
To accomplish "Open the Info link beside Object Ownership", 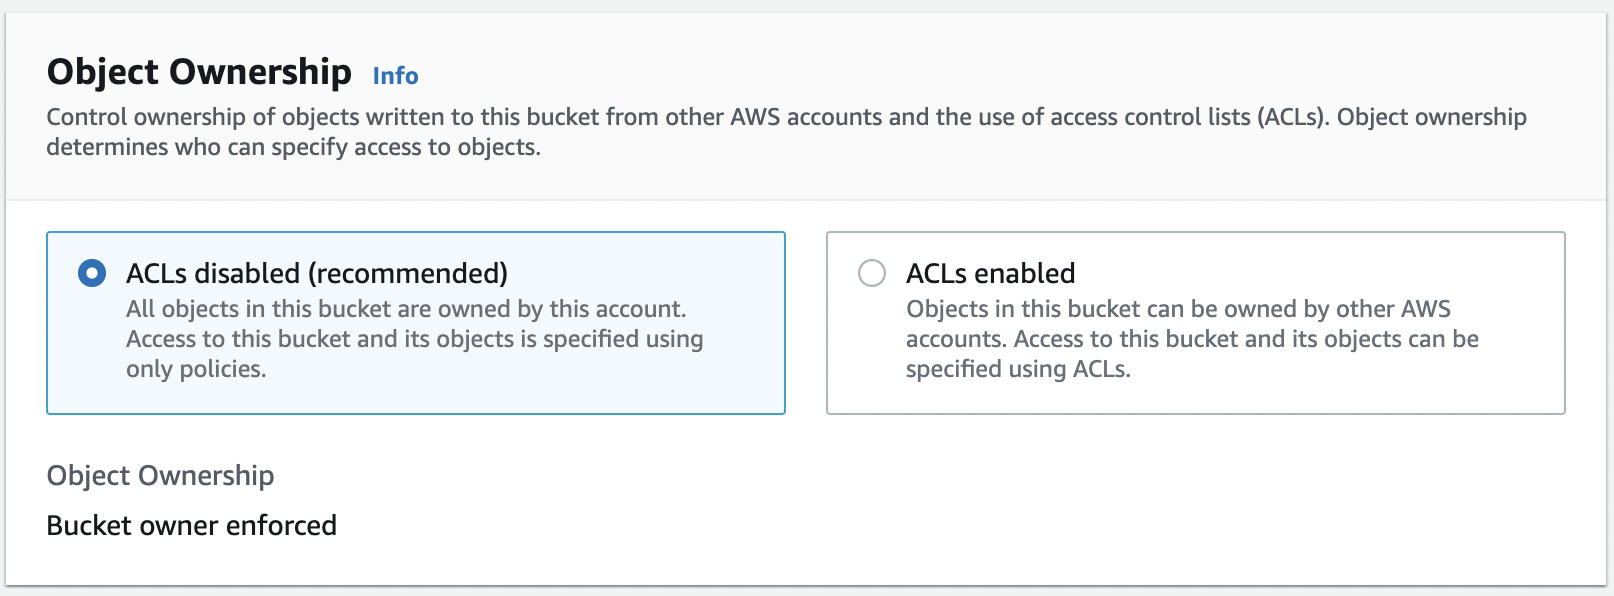I will tap(395, 76).
